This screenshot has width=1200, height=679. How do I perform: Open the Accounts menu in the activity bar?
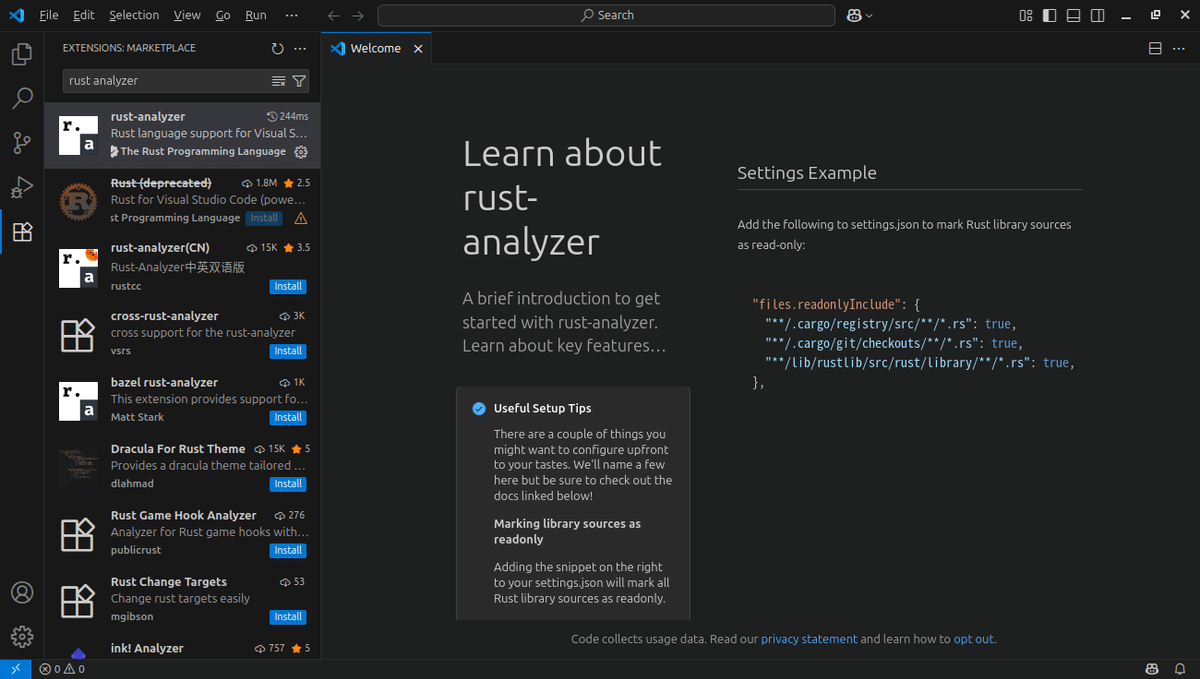tap(21, 592)
